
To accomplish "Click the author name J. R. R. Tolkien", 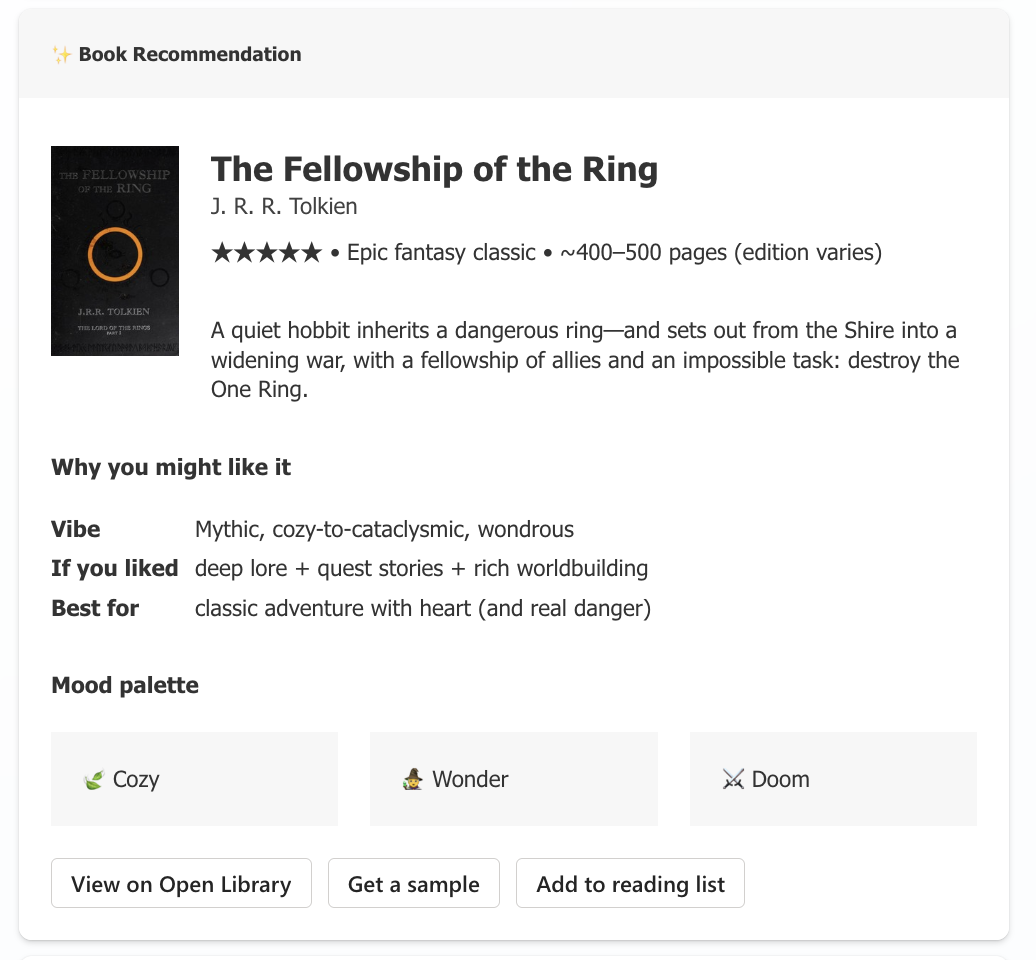I will pyautogui.click(x=284, y=207).
